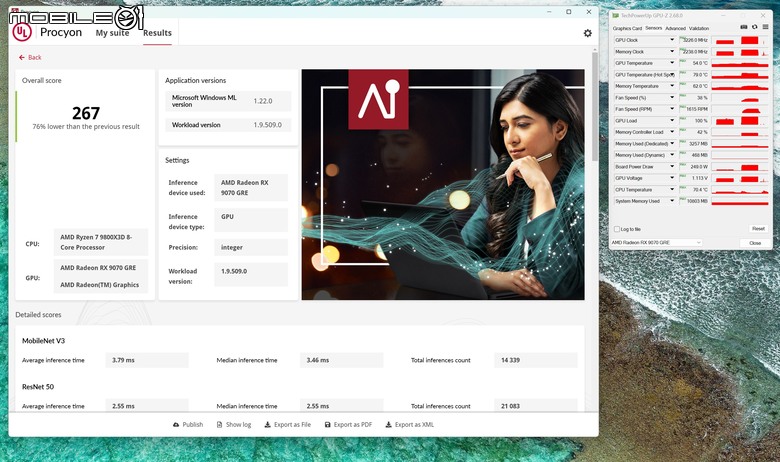Expand the GPU Temperature (Hot Spot) dropdown

click(x=672, y=75)
